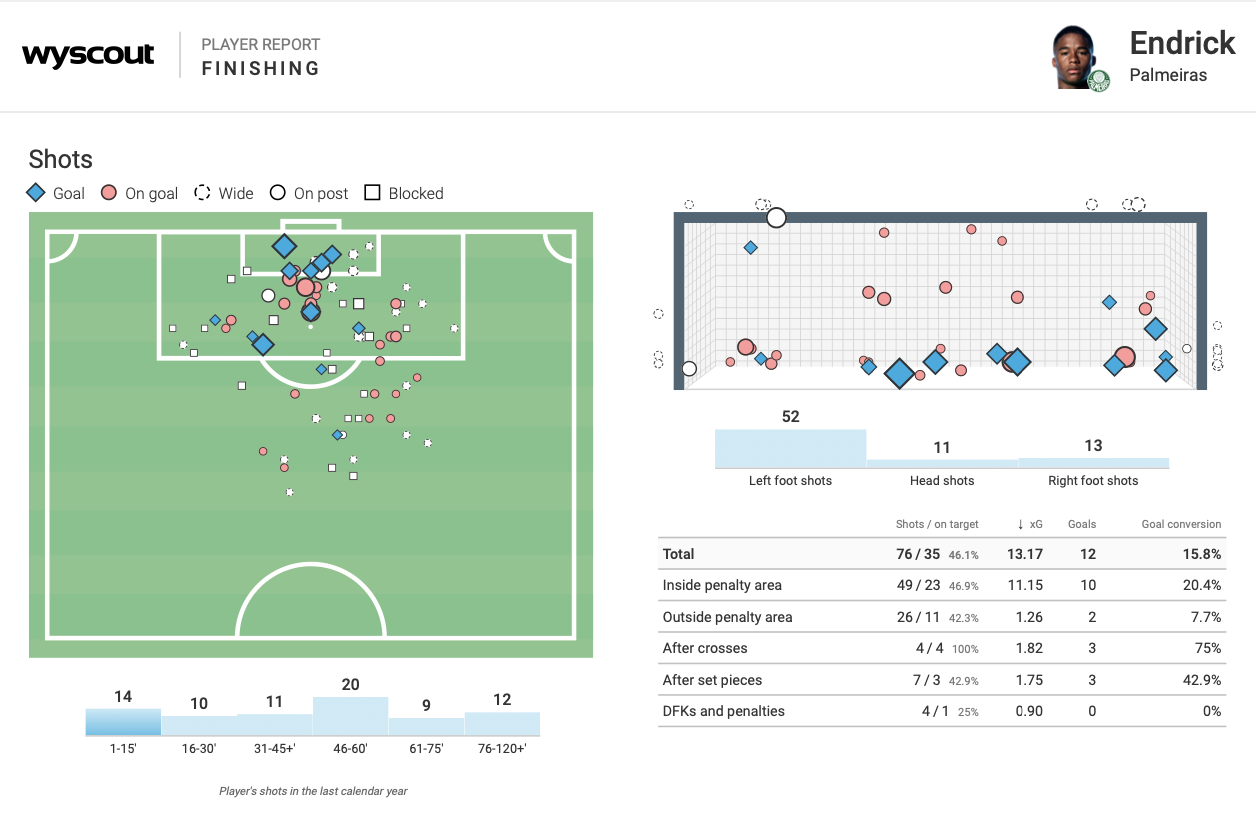Click the Inside penalty area table row
Image resolution: width=1256 pixels, height=814 pixels.
pyautogui.click(x=940, y=585)
